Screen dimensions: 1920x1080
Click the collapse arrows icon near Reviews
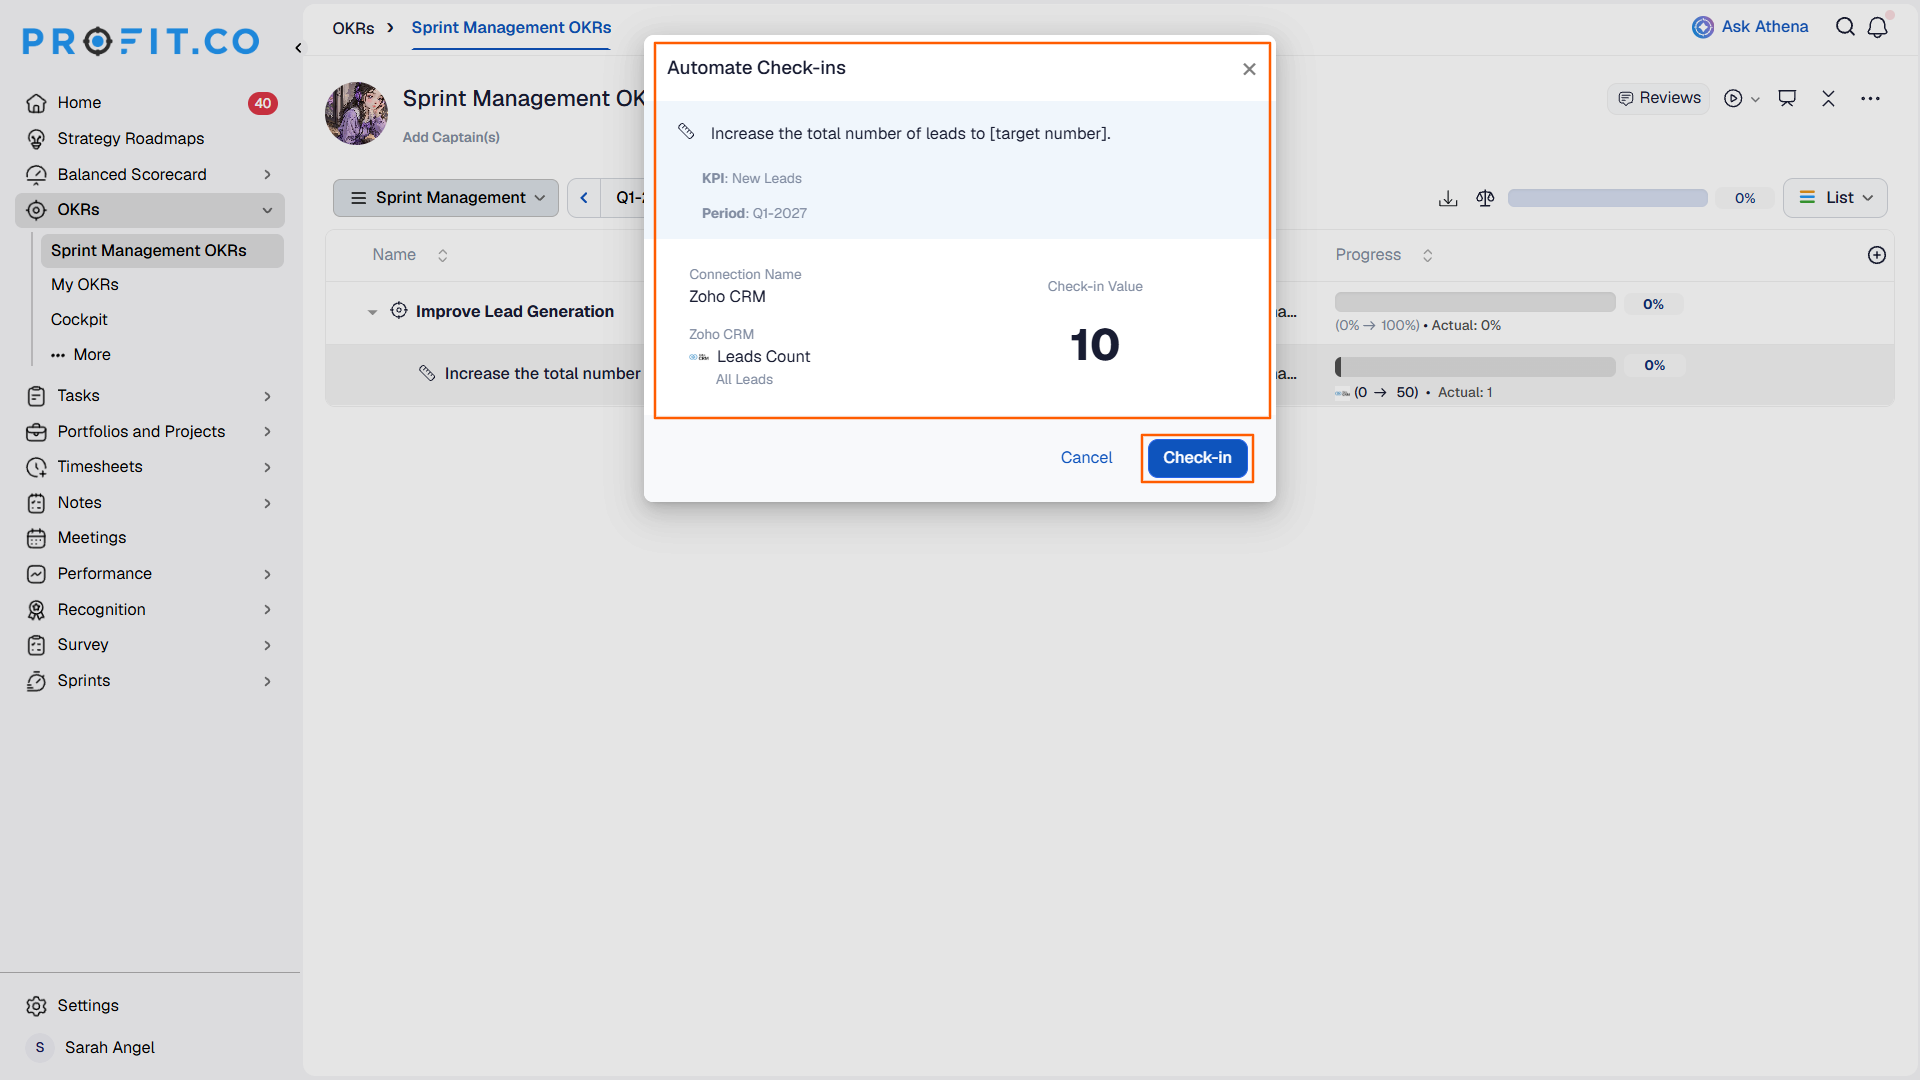click(1828, 98)
